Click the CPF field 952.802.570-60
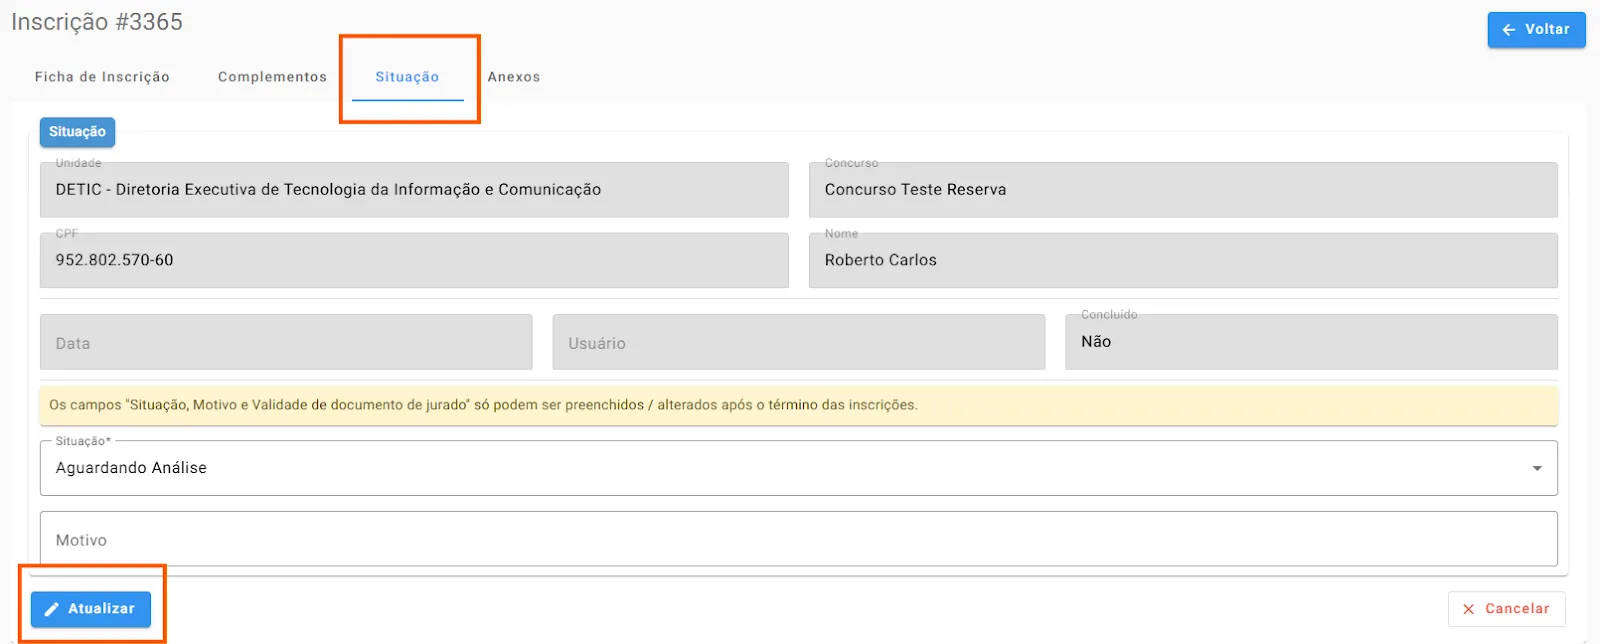Image resolution: width=1600 pixels, height=644 pixels. pyautogui.click(x=414, y=260)
